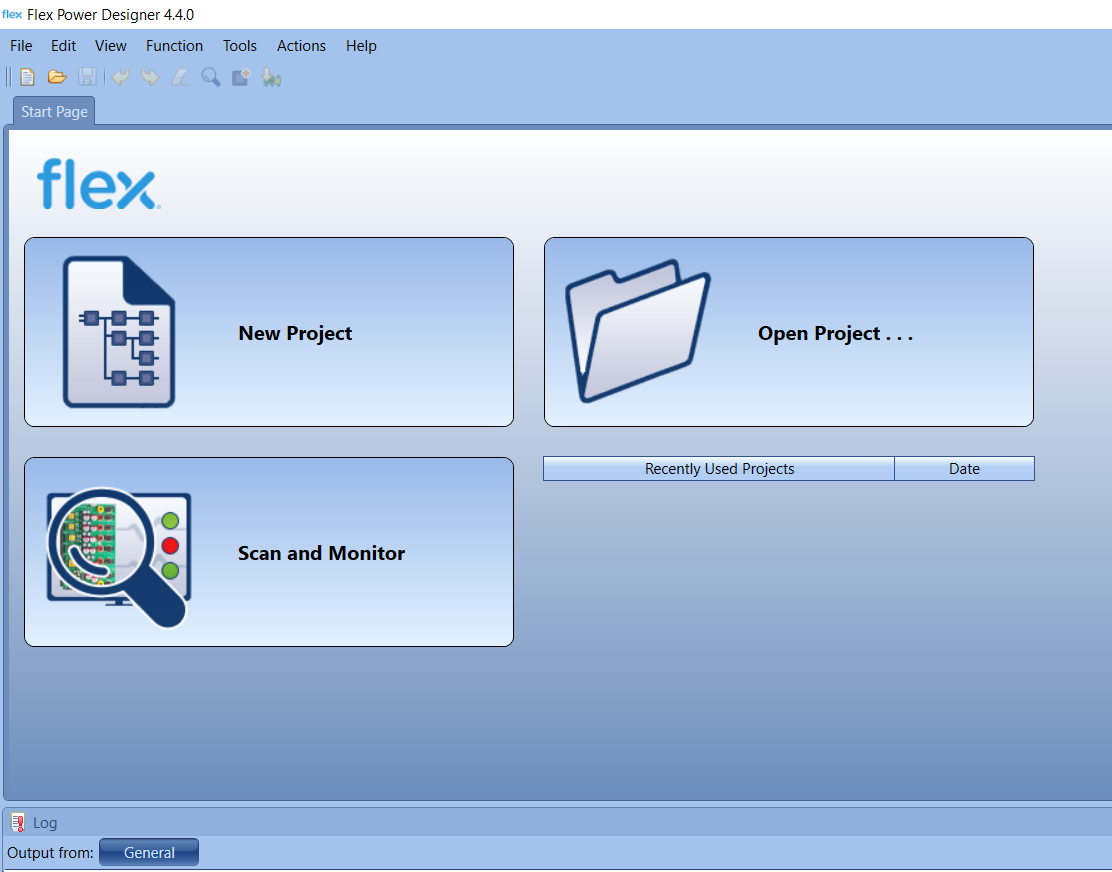Click the redo arrow toolbar icon
The image size is (1112, 872).
pyautogui.click(x=150, y=77)
